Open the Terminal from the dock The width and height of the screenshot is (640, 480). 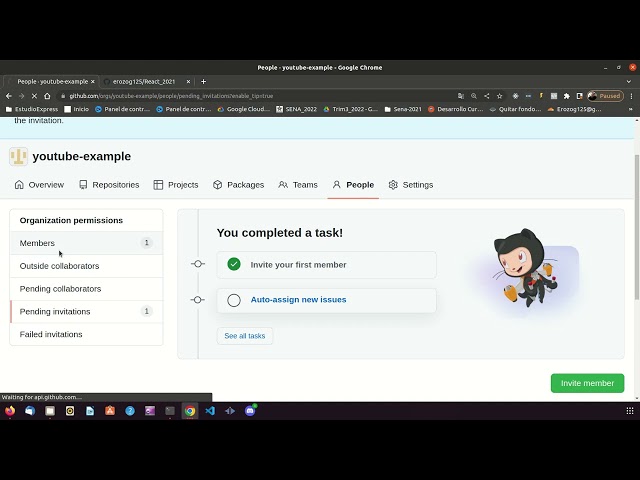click(x=170, y=411)
